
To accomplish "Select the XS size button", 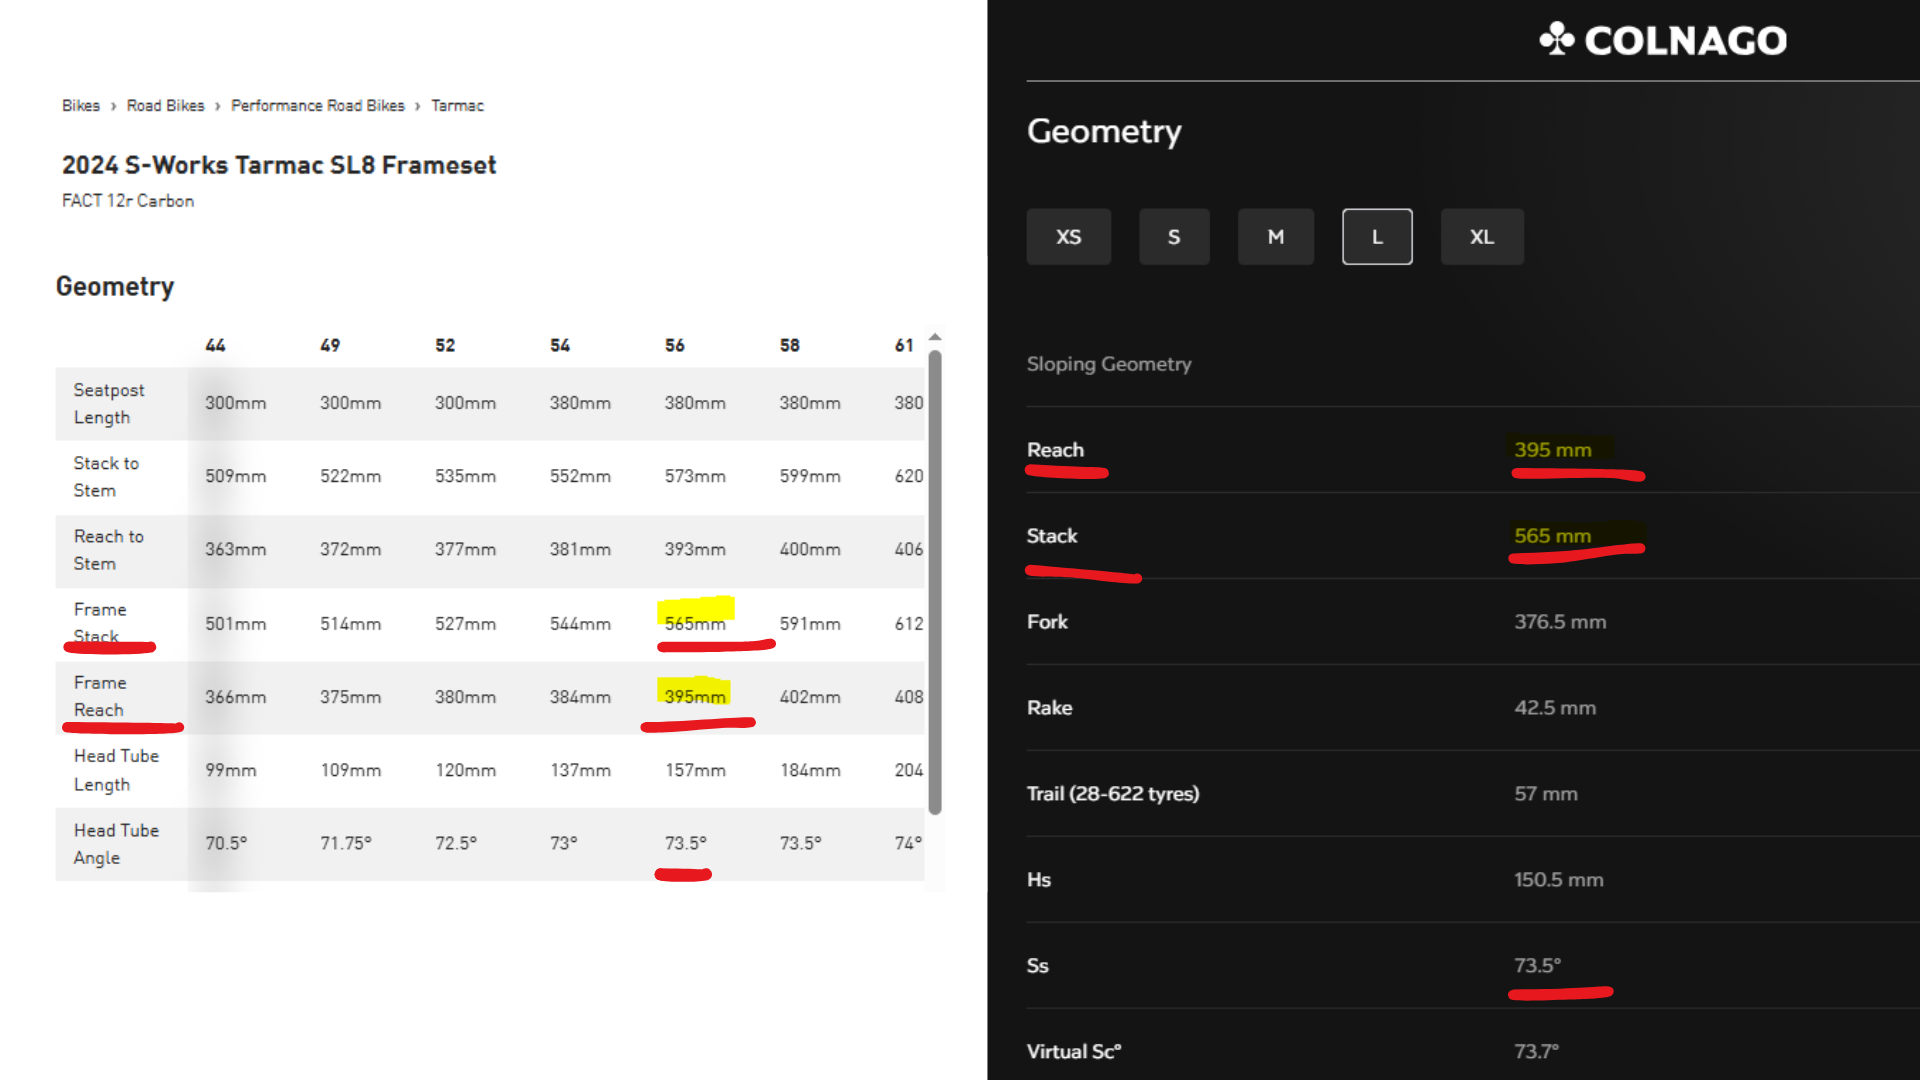I will click(x=1068, y=237).
